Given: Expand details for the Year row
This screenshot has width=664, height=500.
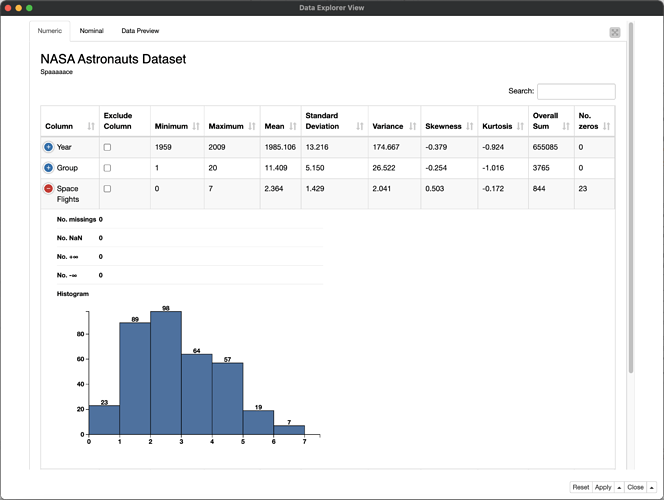Looking at the screenshot, I should point(48,147).
